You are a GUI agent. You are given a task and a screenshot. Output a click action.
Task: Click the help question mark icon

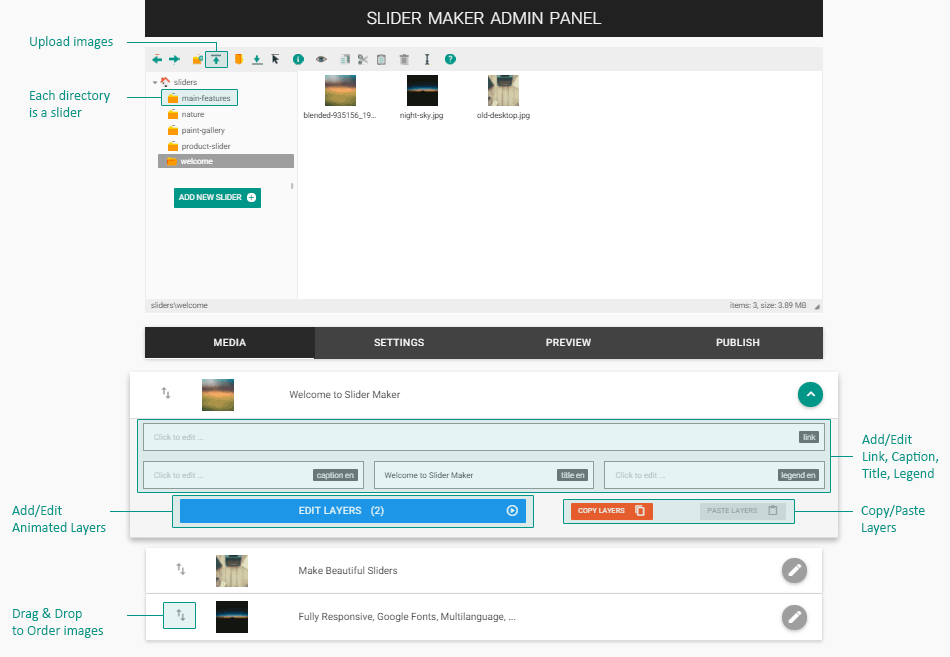click(x=450, y=59)
